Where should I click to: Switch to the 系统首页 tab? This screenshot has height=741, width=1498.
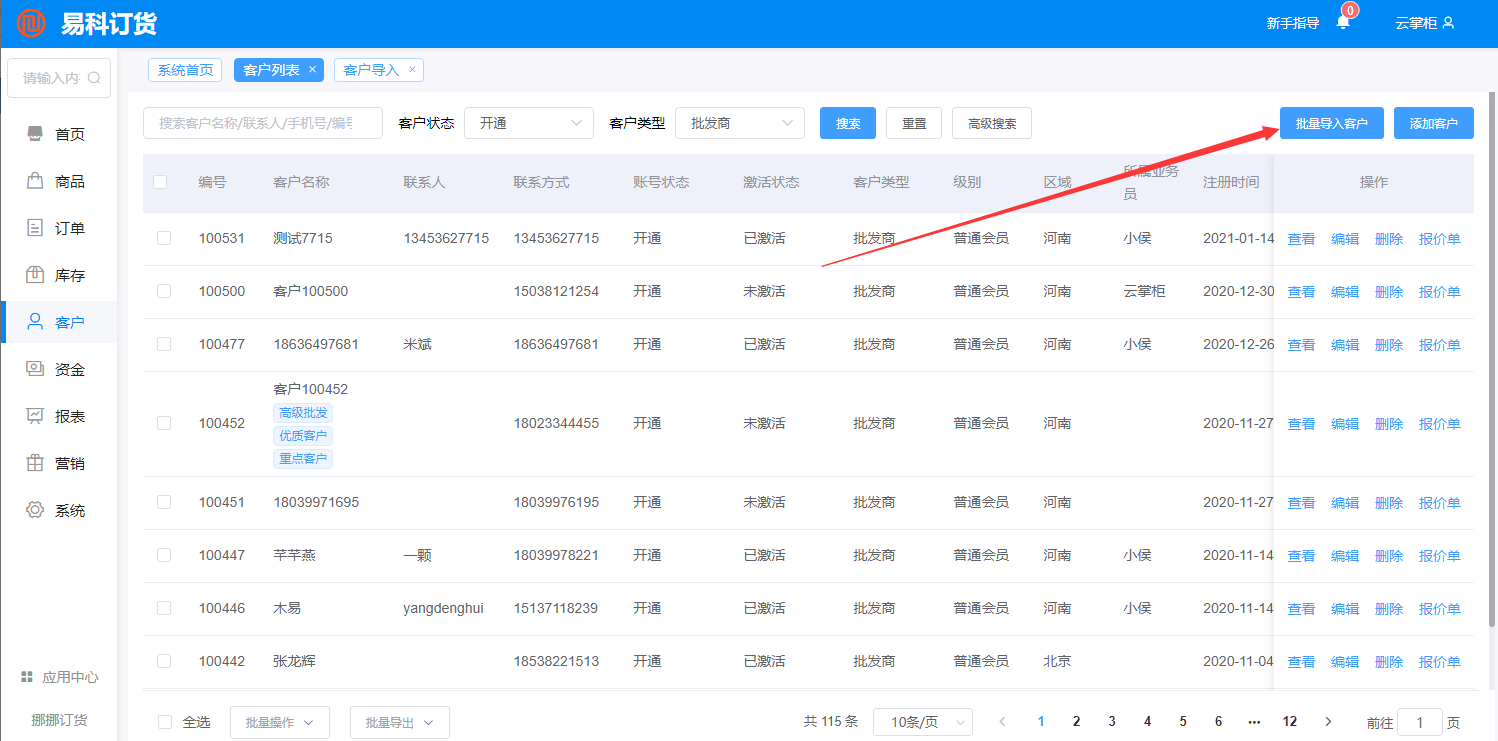185,70
